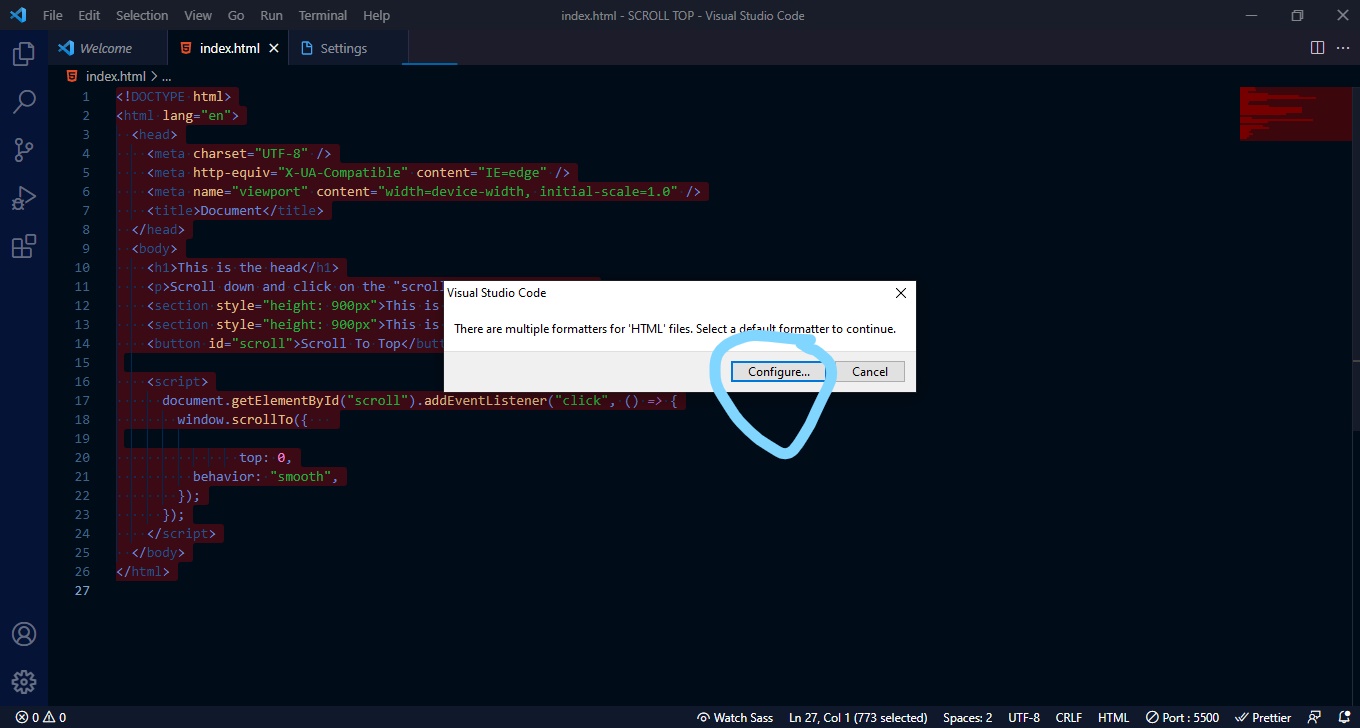
Task: Click the Prettier status bar item
Action: pyautogui.click(x=1263, y=717)
